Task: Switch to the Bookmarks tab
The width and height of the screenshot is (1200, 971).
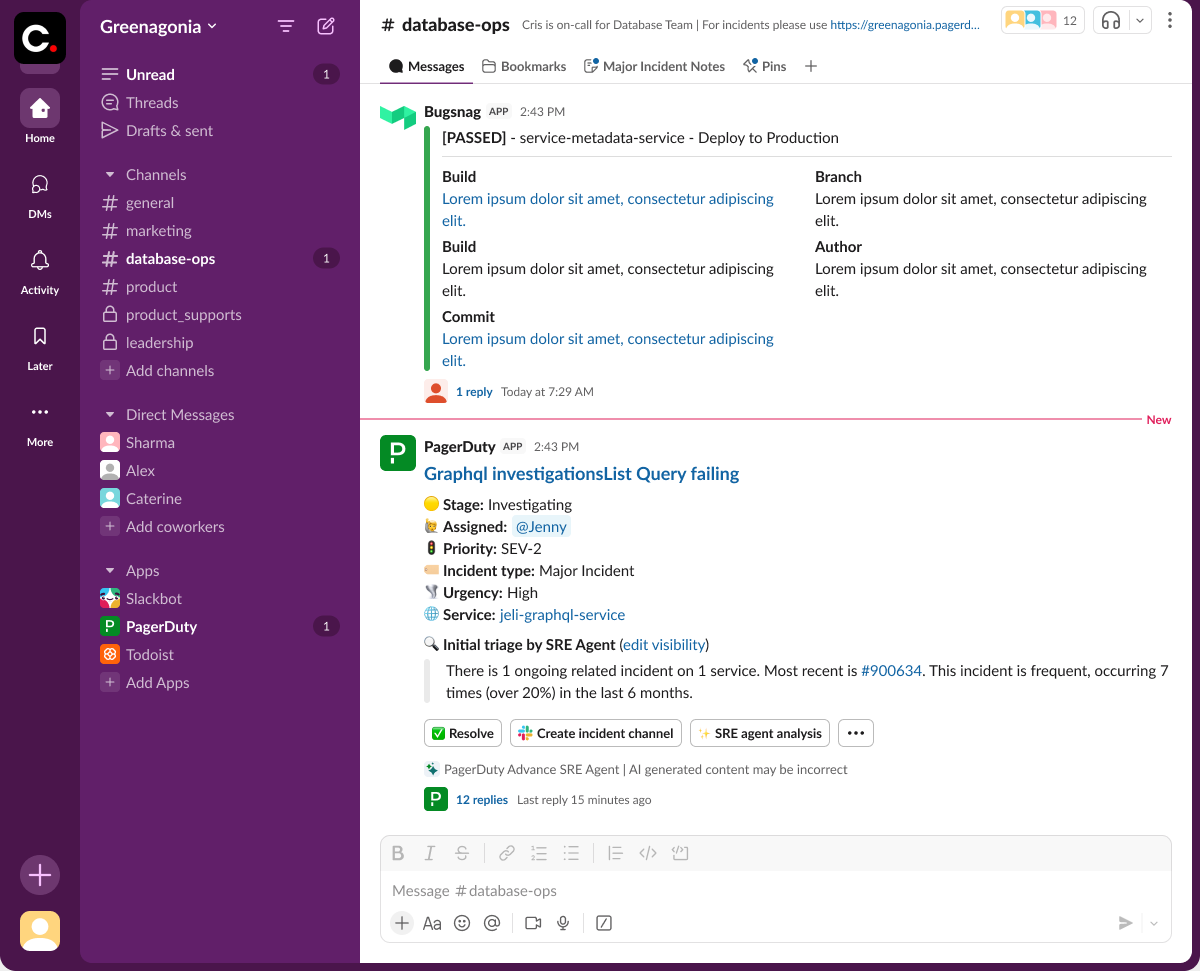Action: [524, 66]
